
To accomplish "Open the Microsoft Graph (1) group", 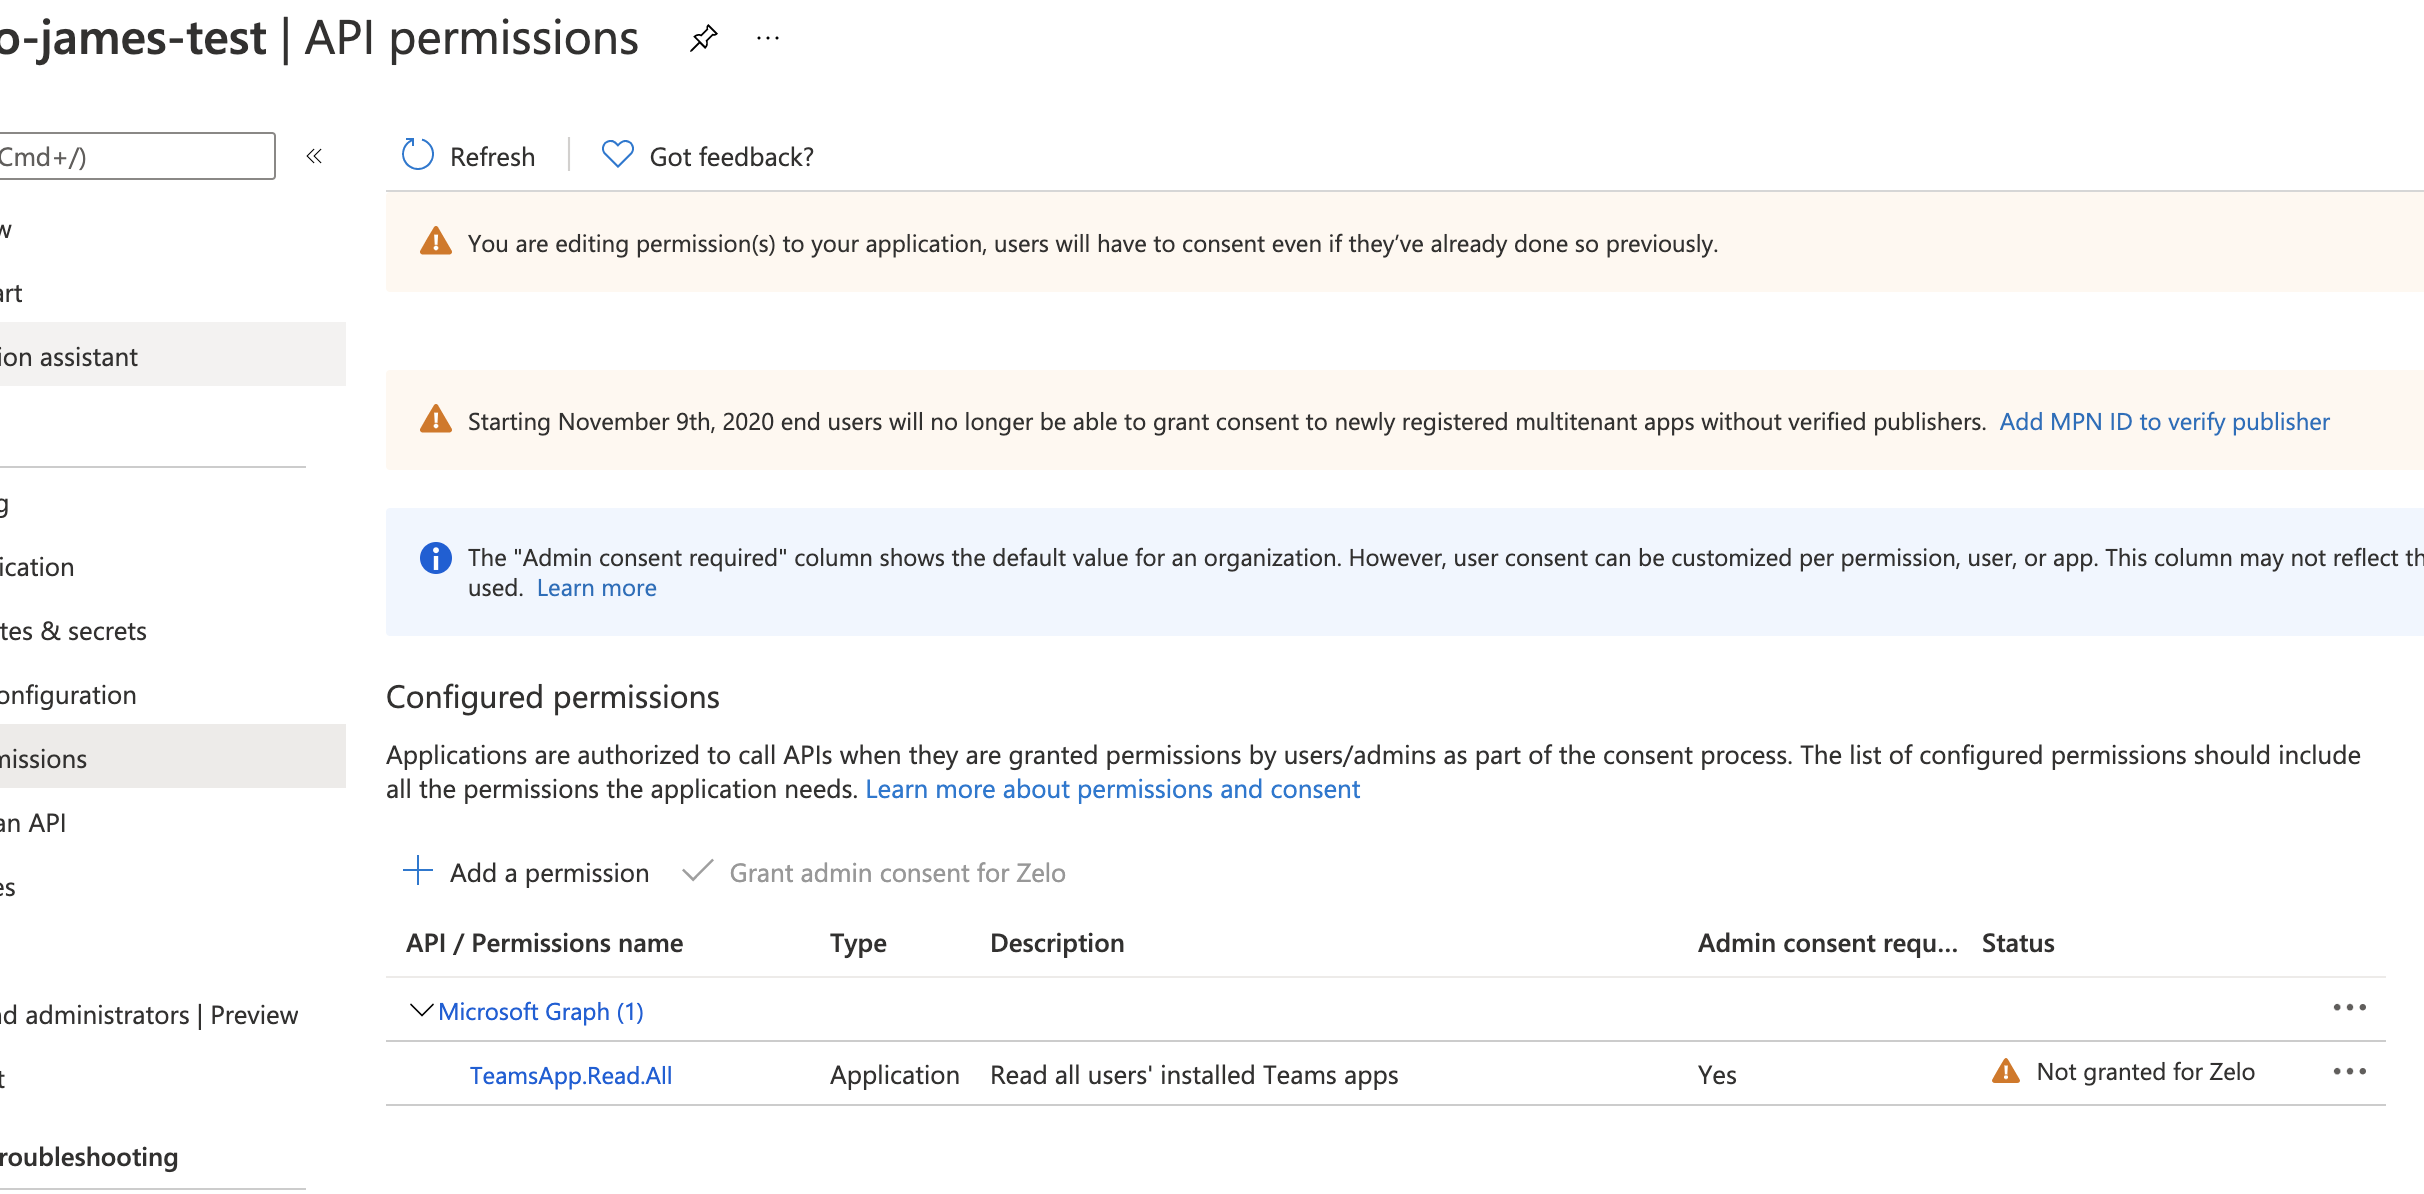I will (540, 1011).
